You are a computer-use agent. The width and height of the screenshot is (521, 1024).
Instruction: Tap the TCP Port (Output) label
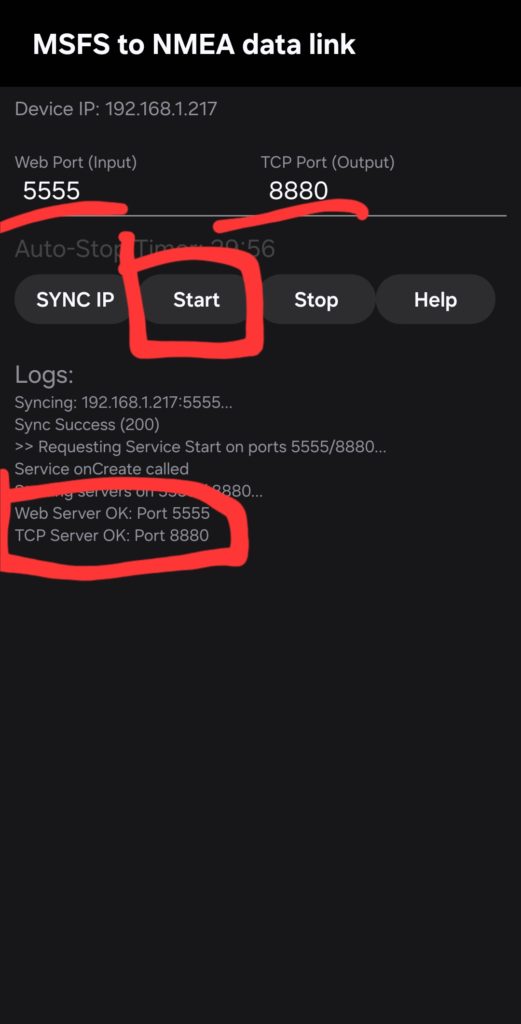pos(328,162)
